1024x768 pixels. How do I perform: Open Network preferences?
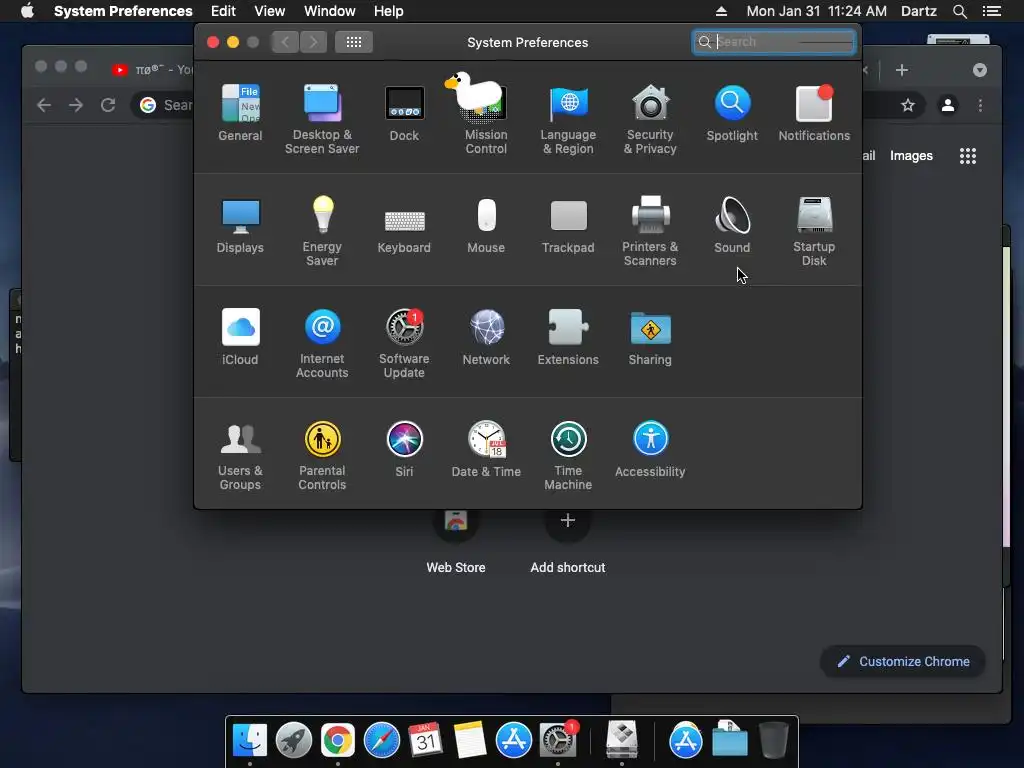[x=486, y=337]
